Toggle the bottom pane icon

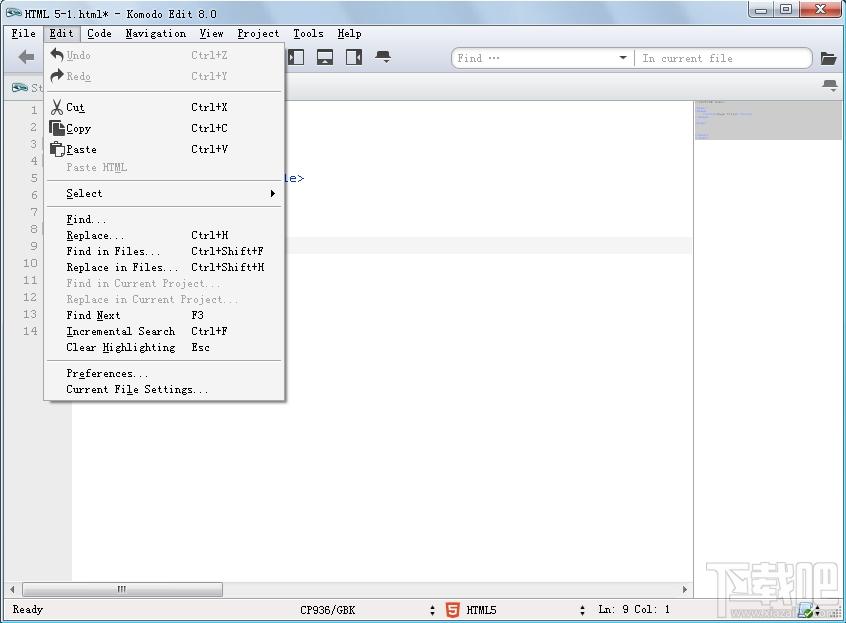[325, 57]
